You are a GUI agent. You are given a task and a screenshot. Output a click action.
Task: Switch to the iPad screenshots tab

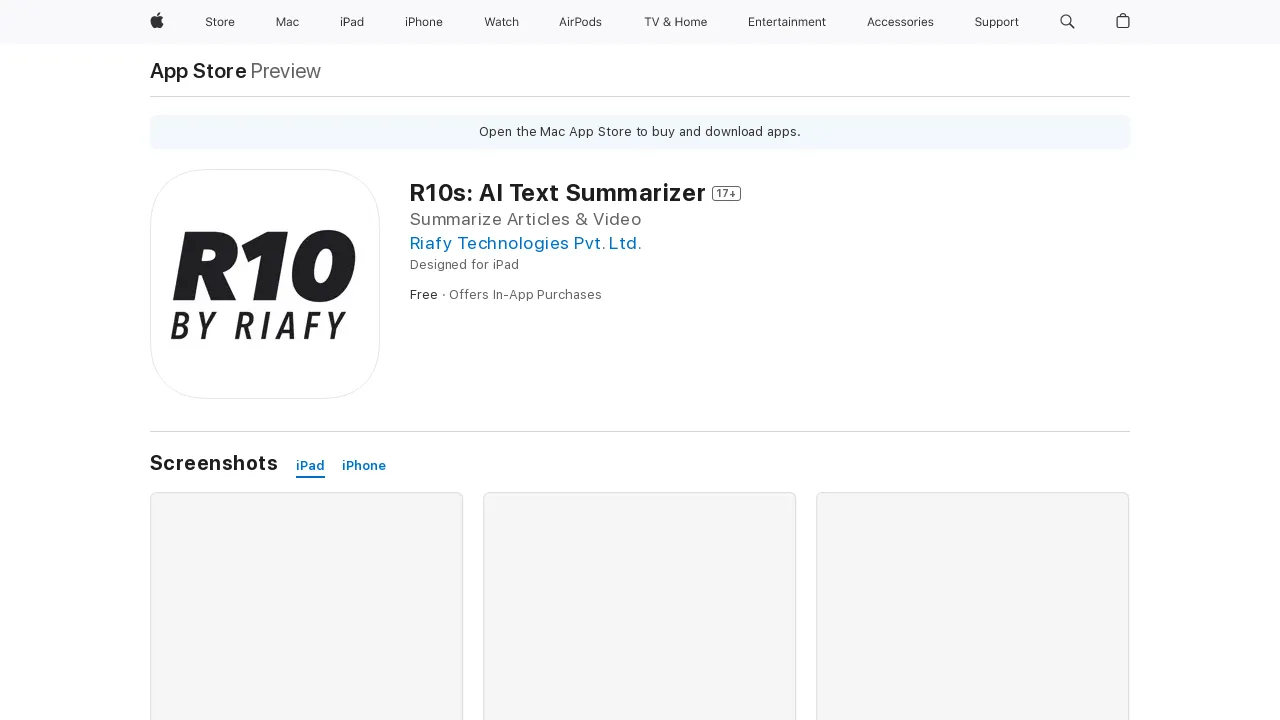tap(310, 466)
